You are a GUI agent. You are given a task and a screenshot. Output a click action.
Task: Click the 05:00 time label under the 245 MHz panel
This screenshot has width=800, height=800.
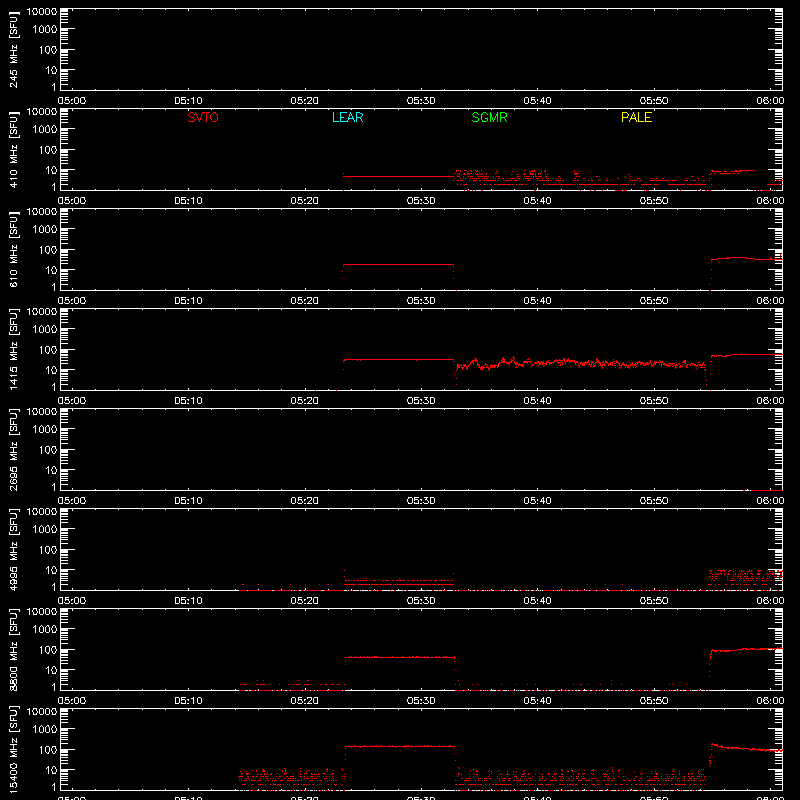72,101
